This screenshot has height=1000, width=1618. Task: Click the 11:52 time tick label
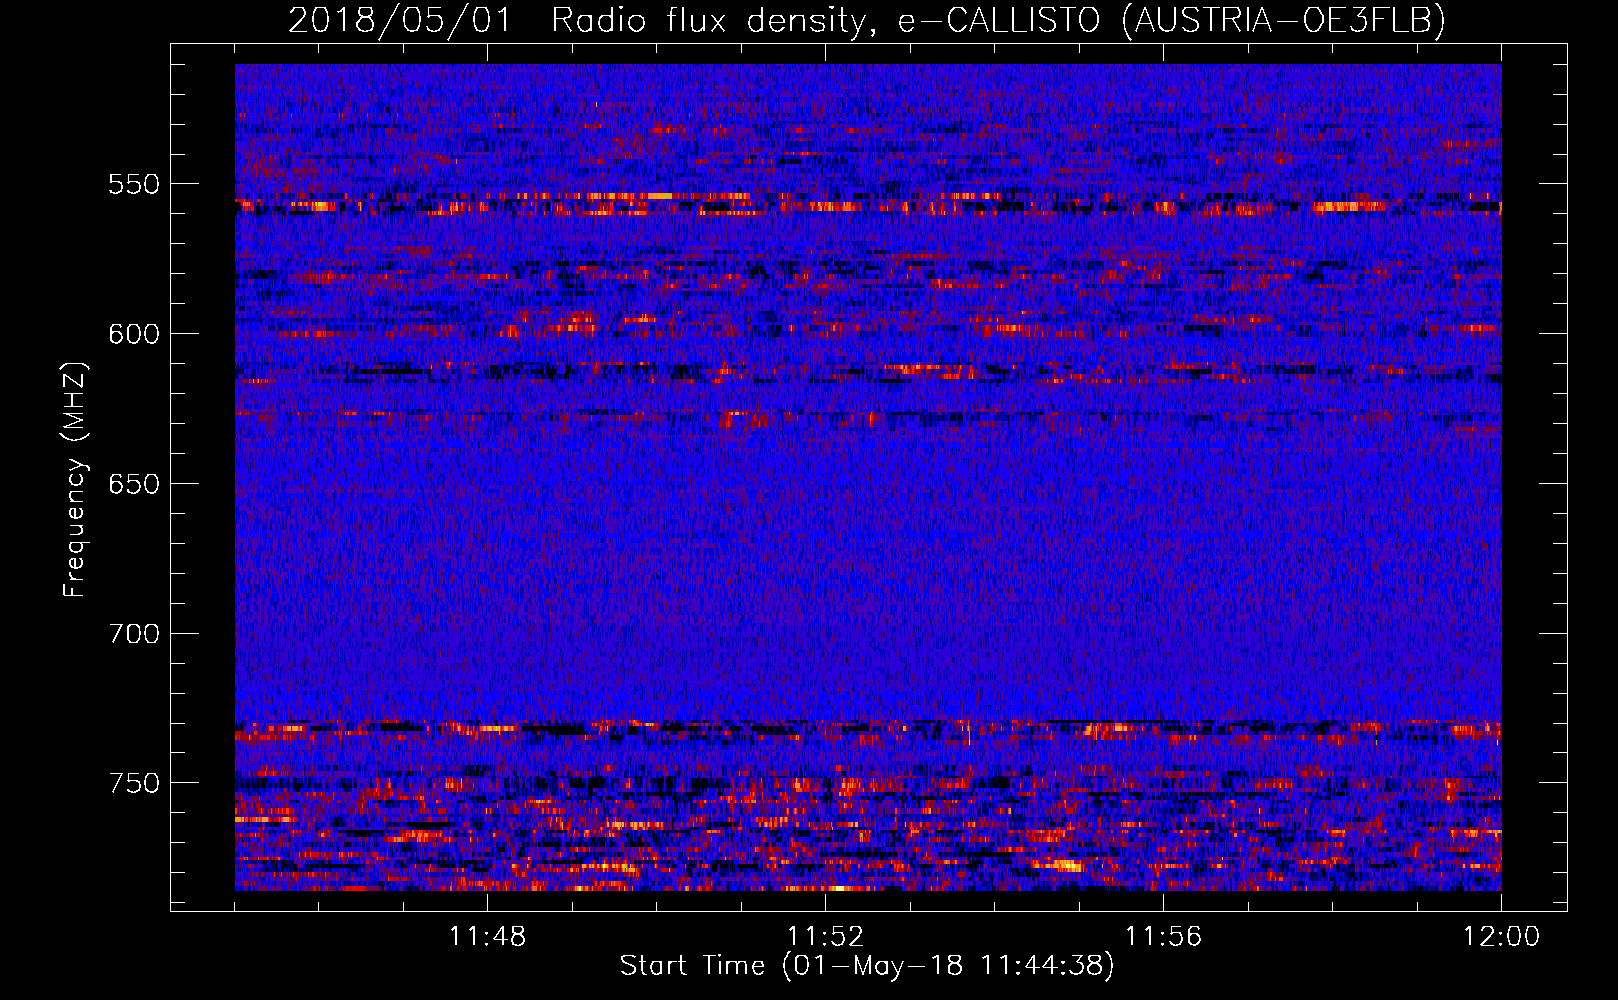(x=825, y=937)
